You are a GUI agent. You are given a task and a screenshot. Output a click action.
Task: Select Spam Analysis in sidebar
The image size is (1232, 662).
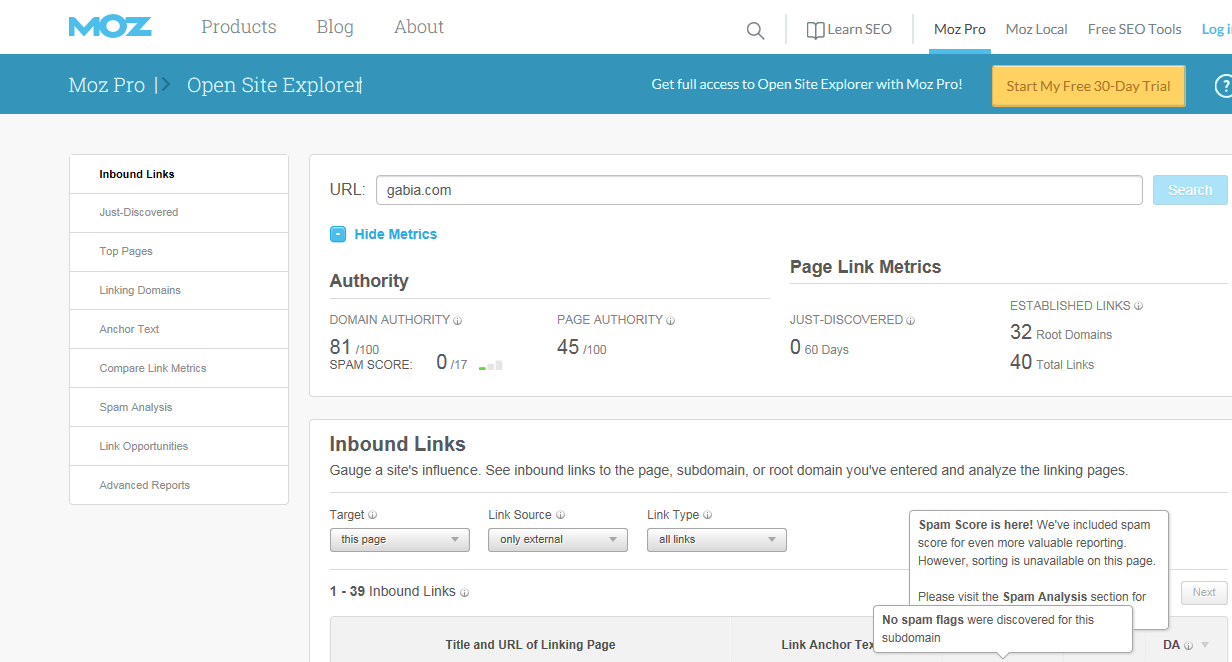[136, 407]
